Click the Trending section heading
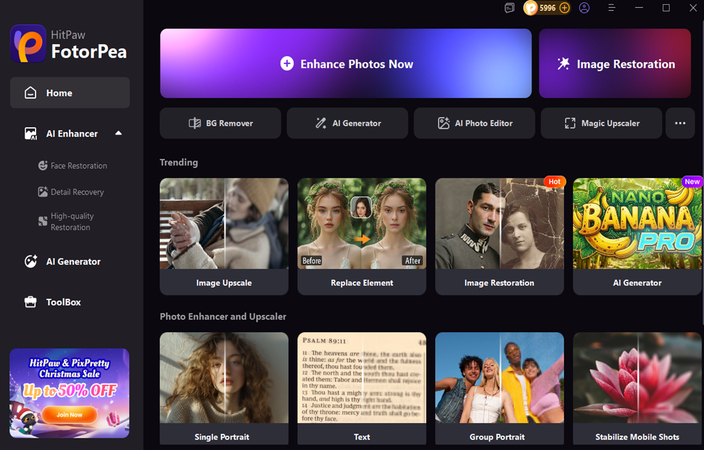 [179, 163]
